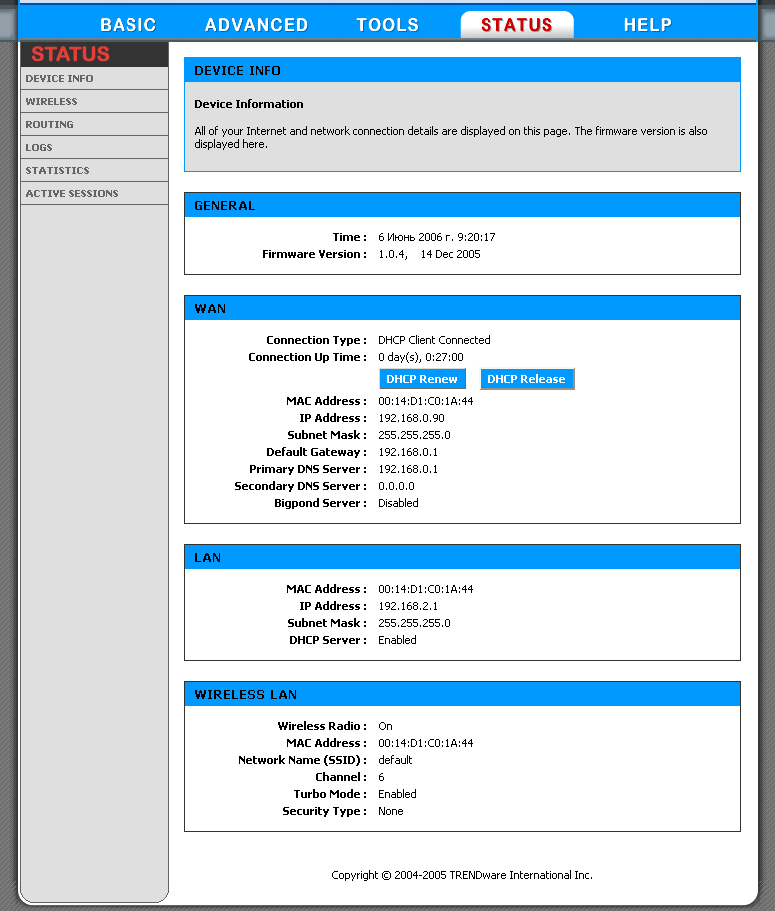The height and width of the screenshot is (911, 775).
Task: Click WAN MAC address value
Action: 425,401
